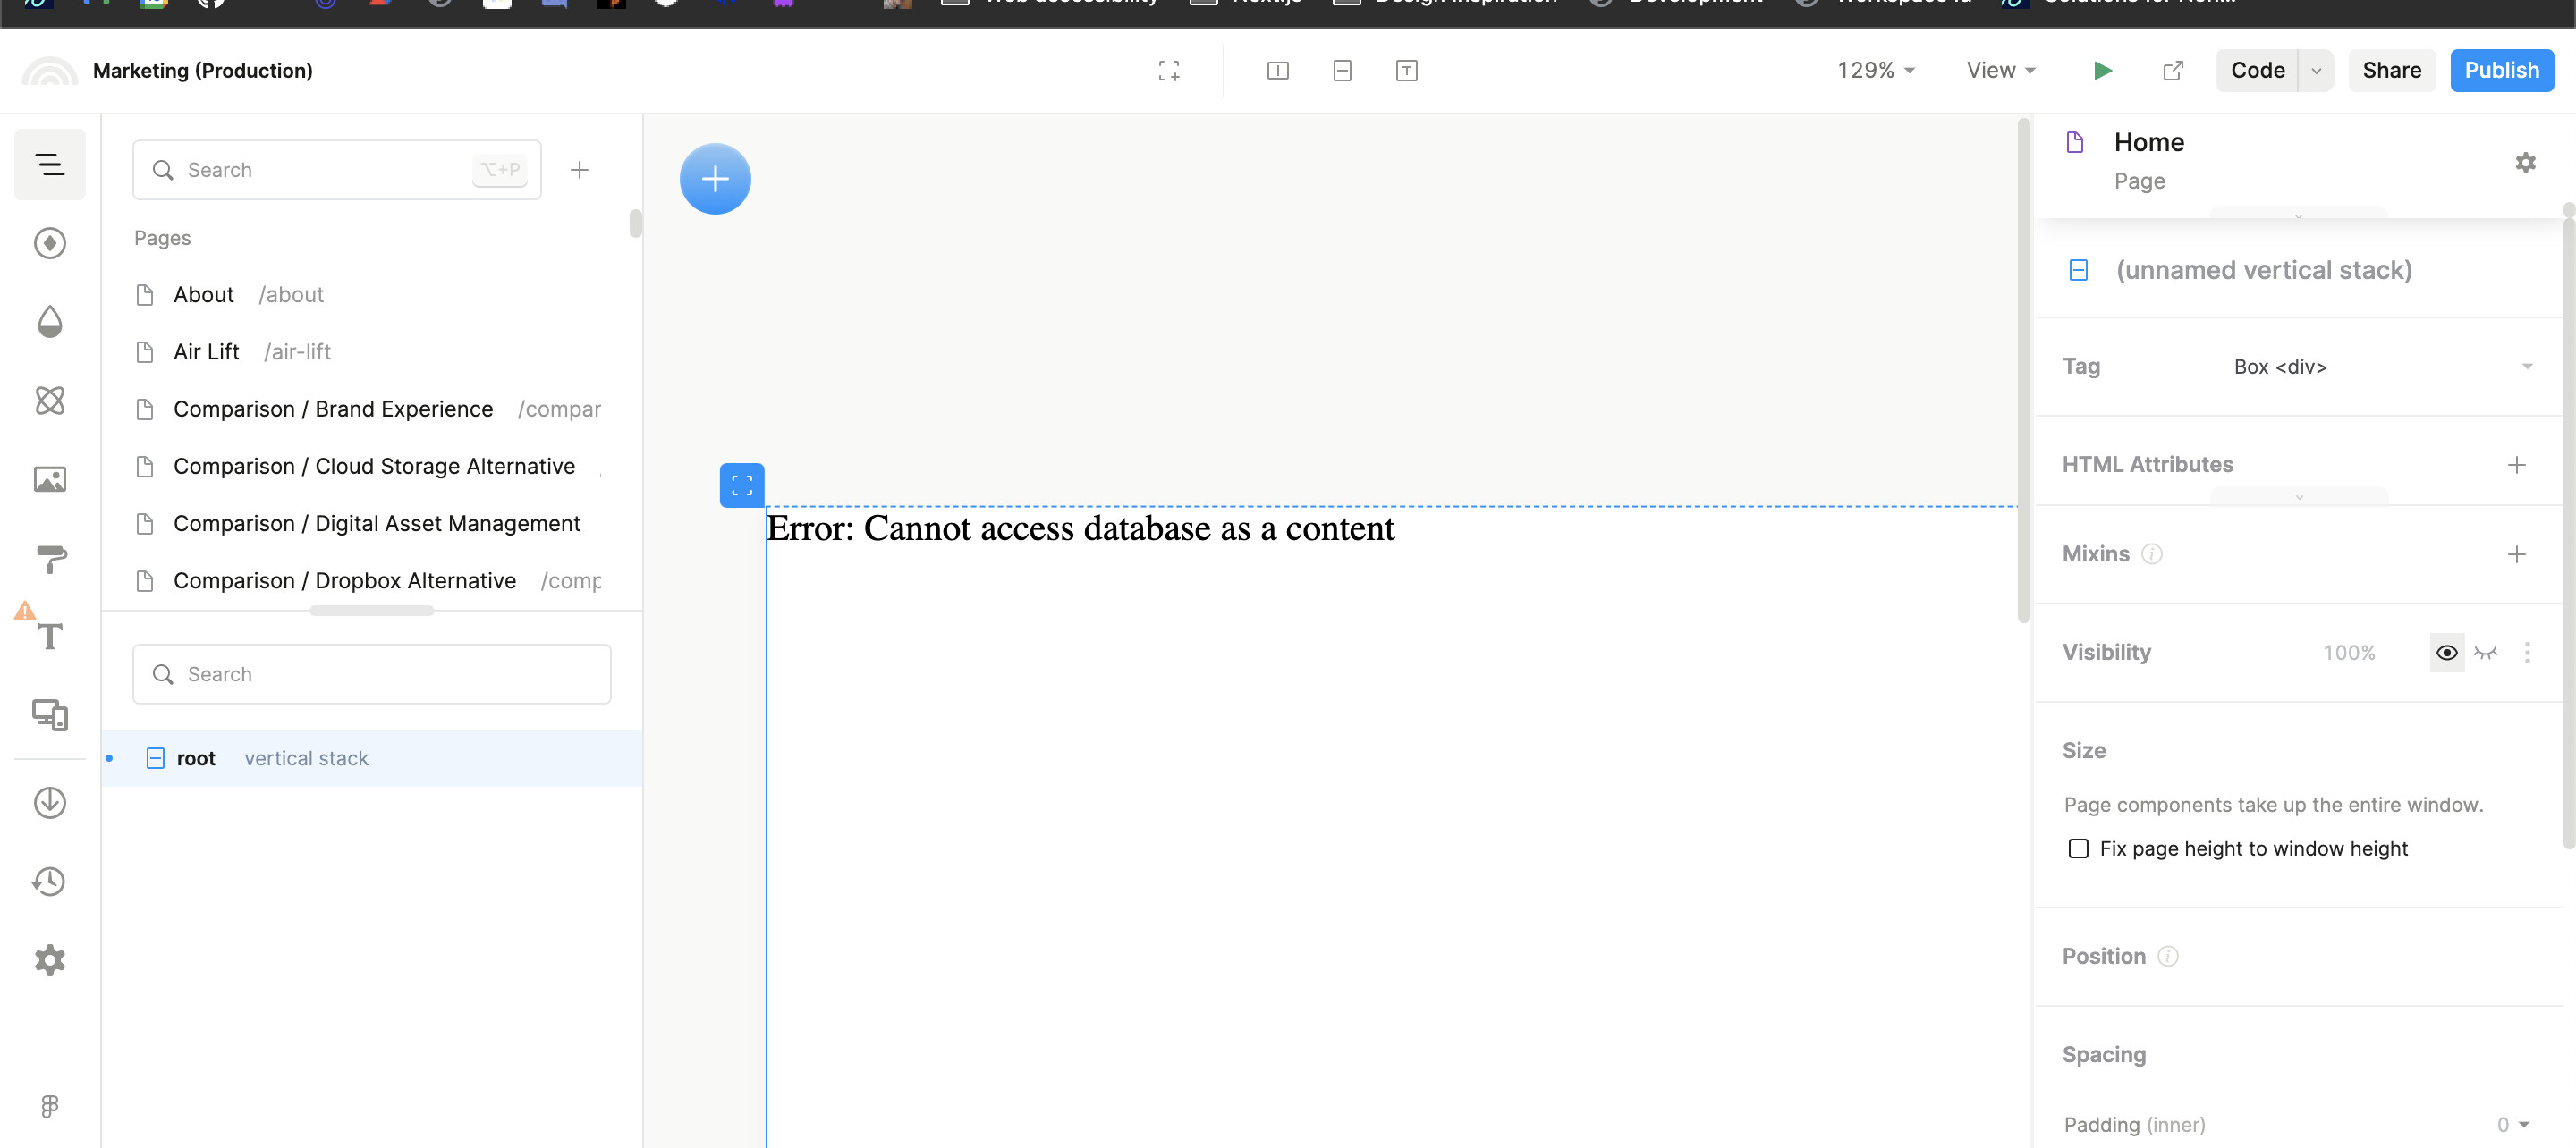Screen dimensions: 2576x1148
Task: Click the Share button
Action: tap(2391, 70)
